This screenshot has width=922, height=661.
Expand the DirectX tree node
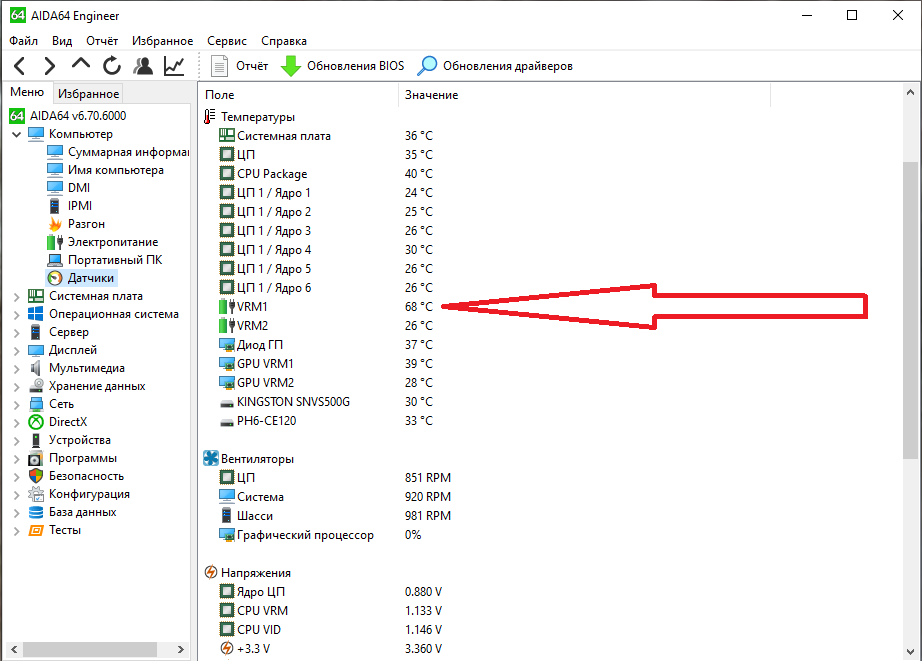16,423
